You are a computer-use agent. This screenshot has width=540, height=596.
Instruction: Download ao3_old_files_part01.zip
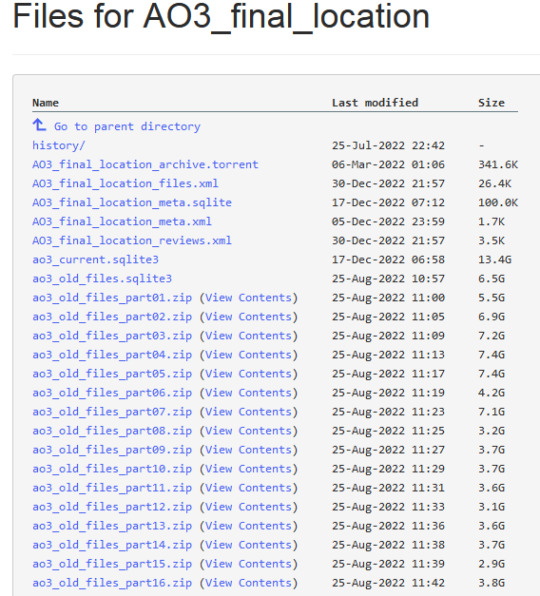[112, 298]
